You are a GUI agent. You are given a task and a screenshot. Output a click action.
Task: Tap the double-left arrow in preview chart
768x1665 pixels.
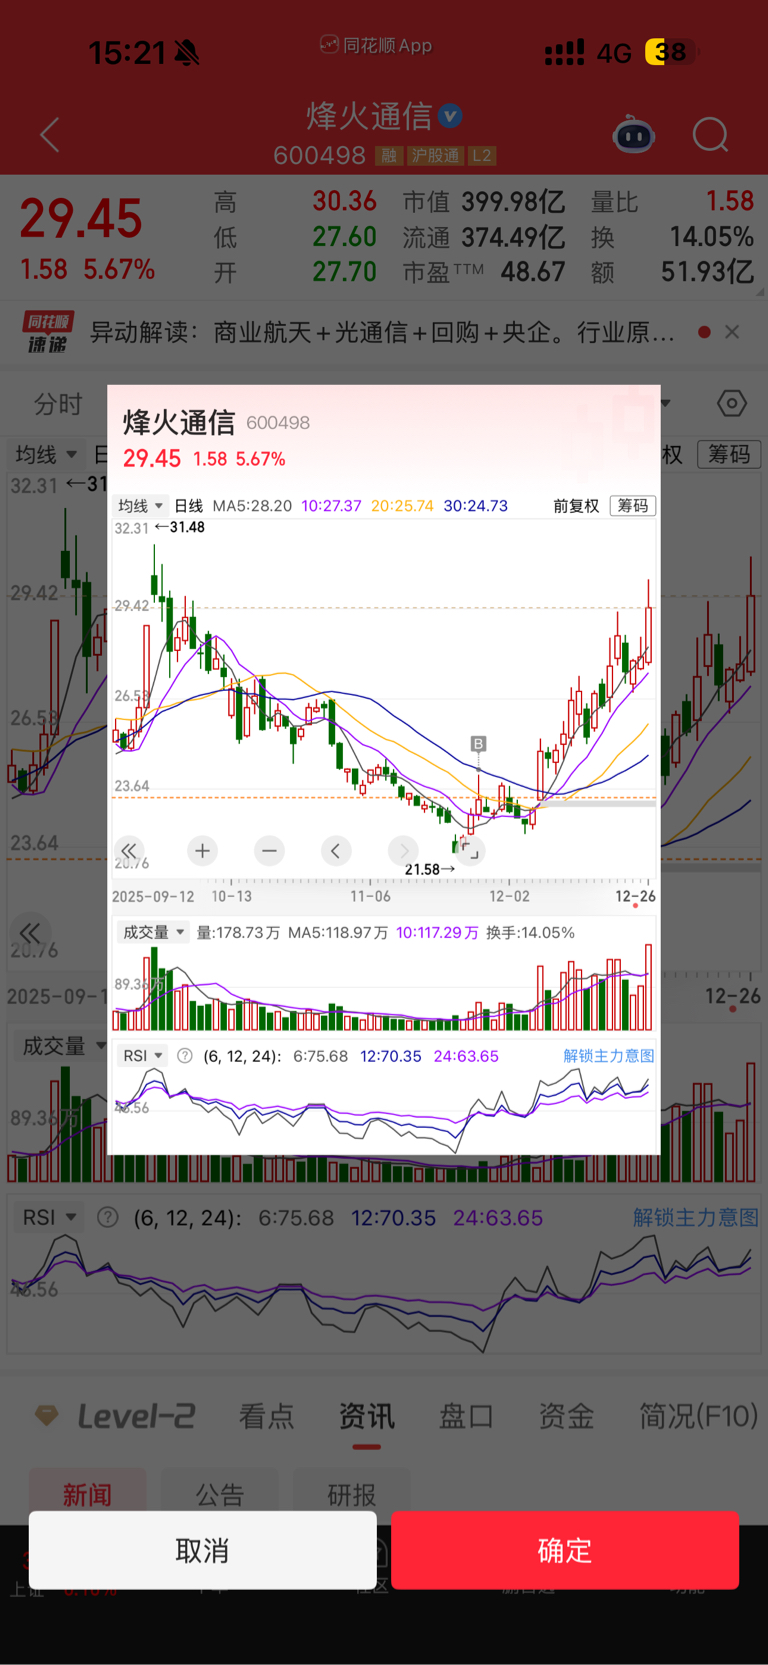[x=129, y=851]
